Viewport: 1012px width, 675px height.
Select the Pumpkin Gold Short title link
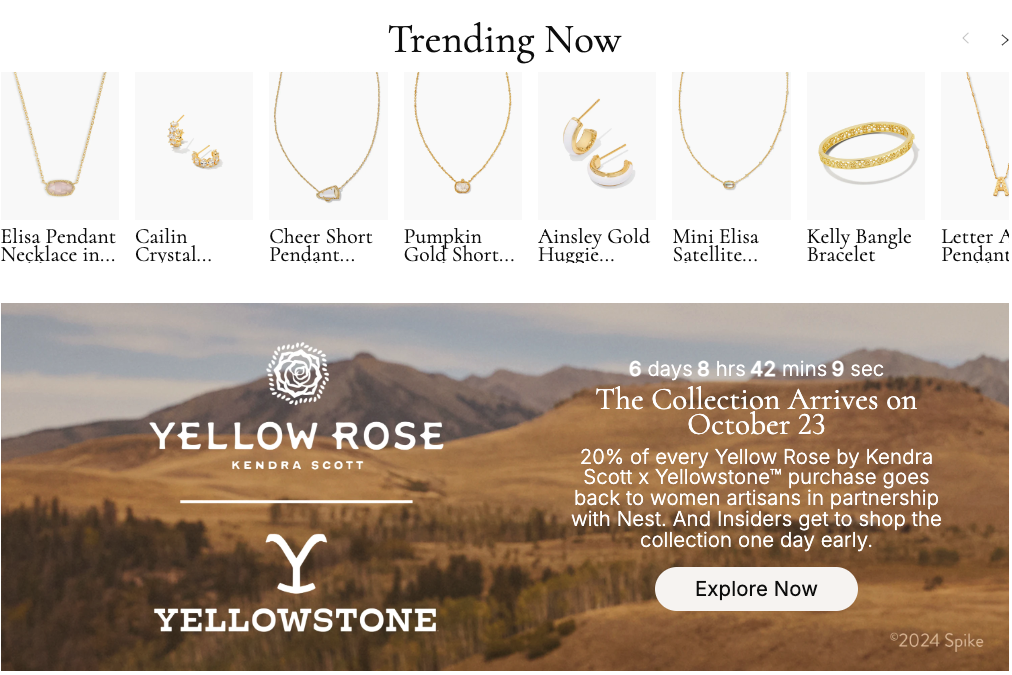[x=460, y=245]
